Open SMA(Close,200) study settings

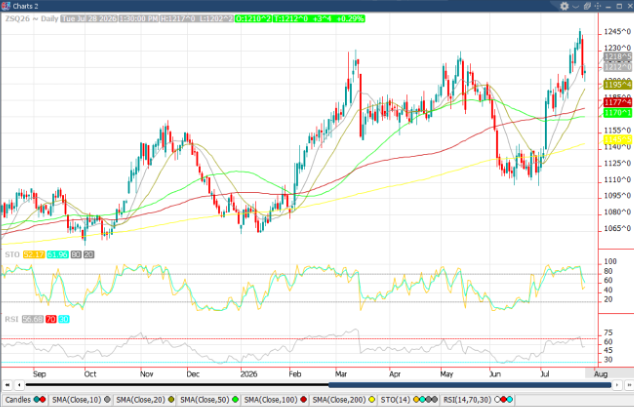coord(343,400)
